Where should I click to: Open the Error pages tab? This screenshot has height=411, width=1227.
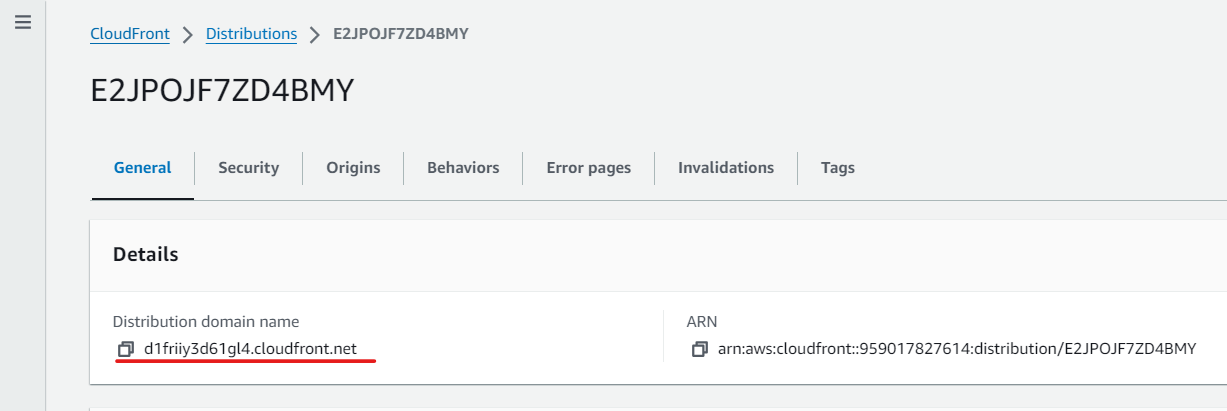[x=589, y=168]
